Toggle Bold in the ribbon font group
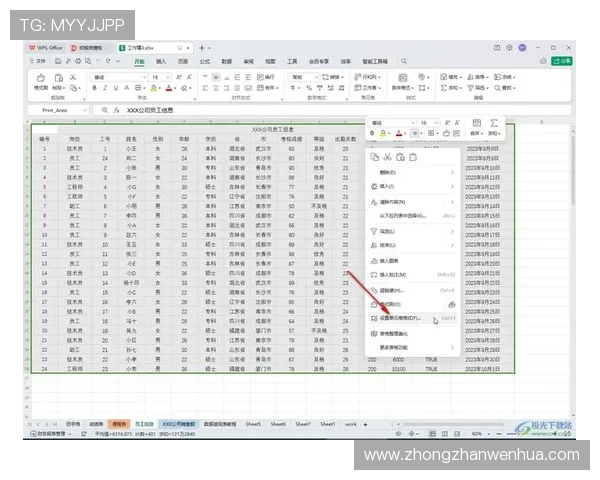The image size is (600, 480). [x=94, y=88]
